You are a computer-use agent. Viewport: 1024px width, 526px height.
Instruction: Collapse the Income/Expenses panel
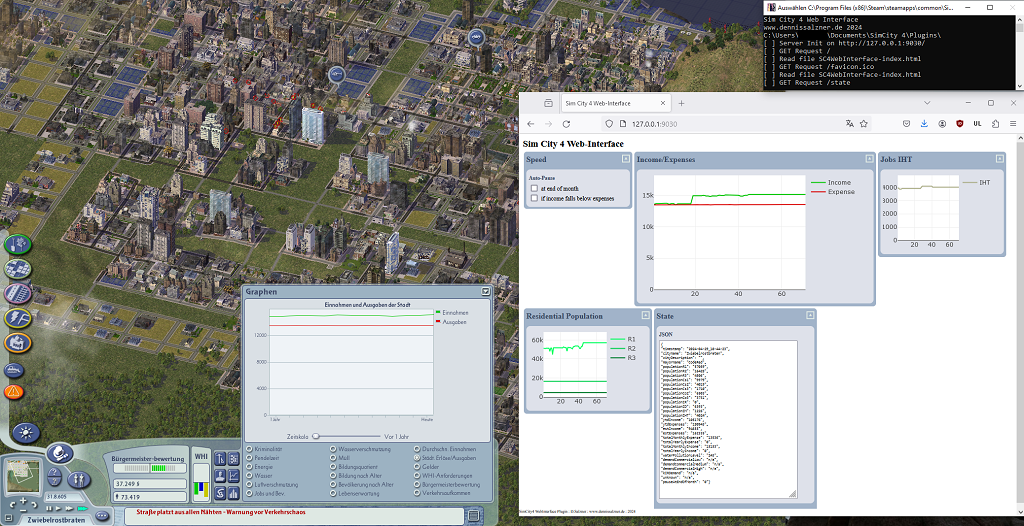(x=869, y=159)
